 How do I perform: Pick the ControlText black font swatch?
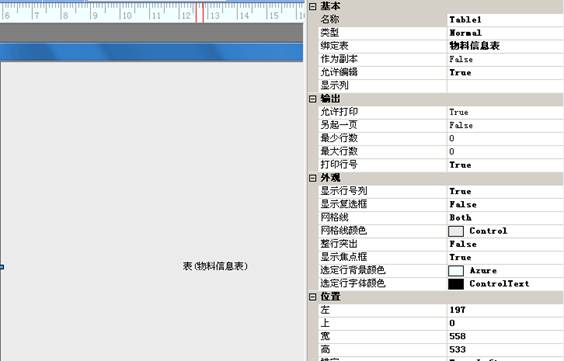(x=456, y=284)
